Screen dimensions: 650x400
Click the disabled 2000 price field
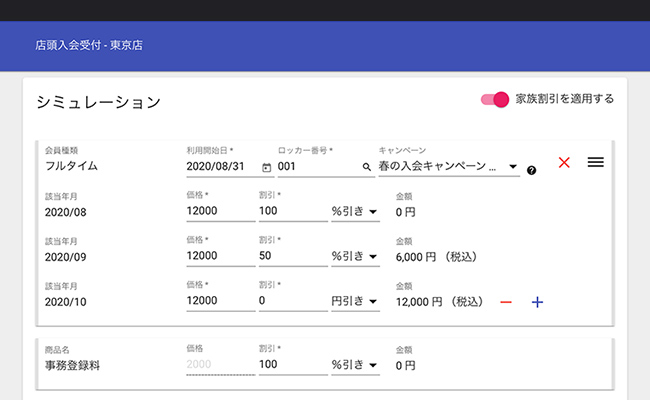(221, 365)
